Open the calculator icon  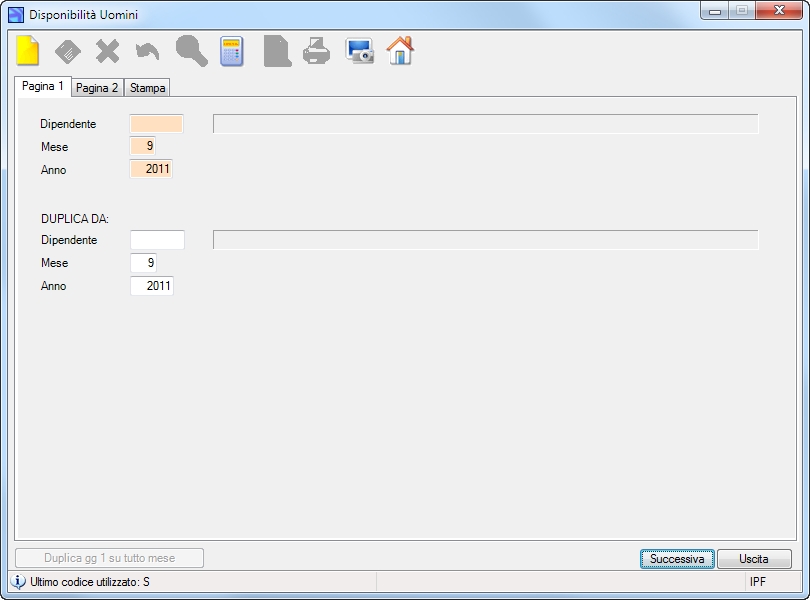(231, 51)
